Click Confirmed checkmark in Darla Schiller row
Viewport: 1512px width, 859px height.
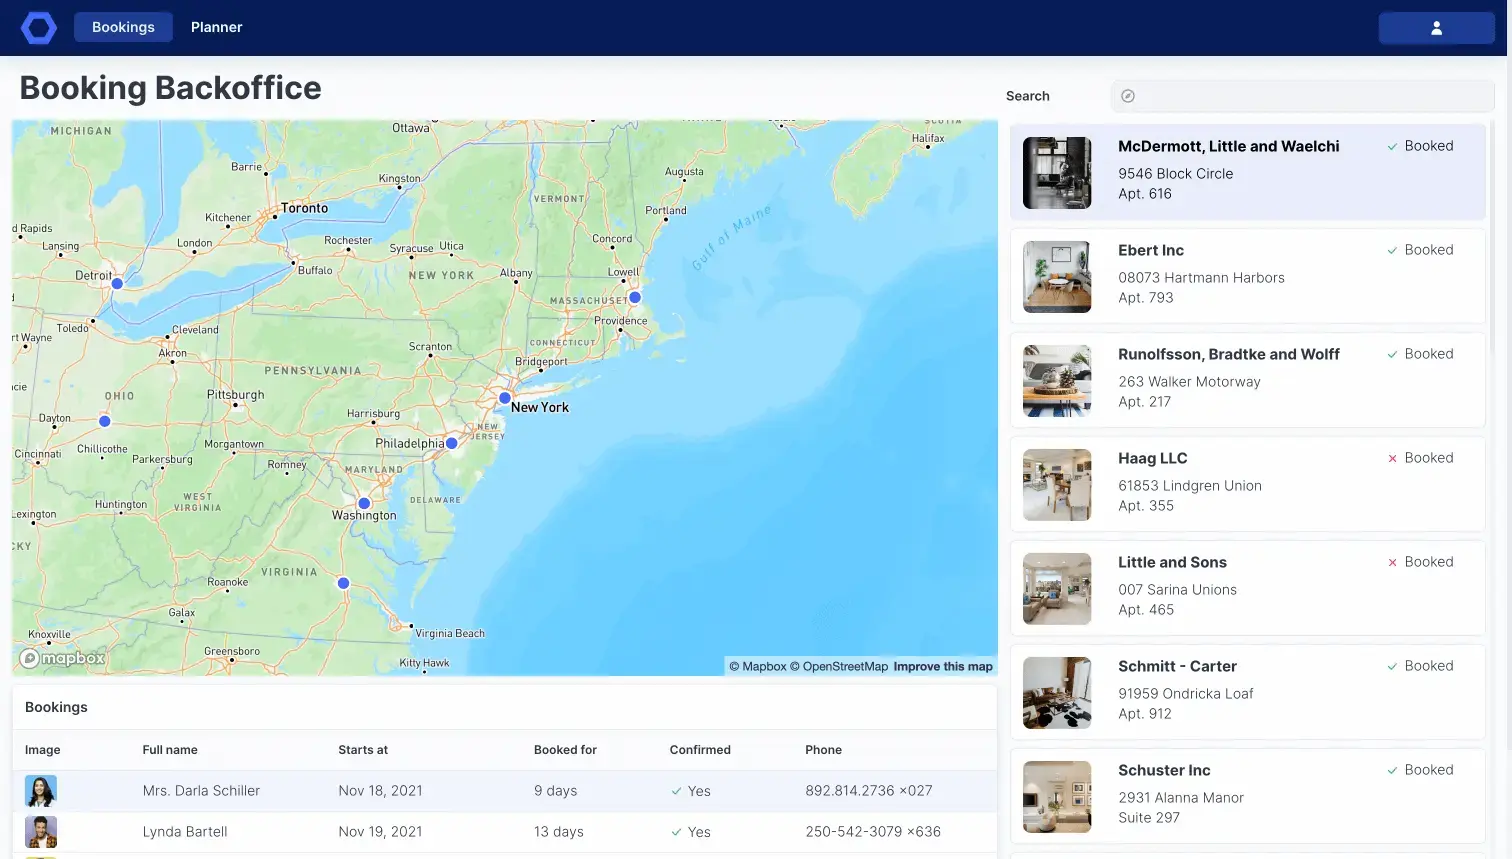tap(677, 791)
